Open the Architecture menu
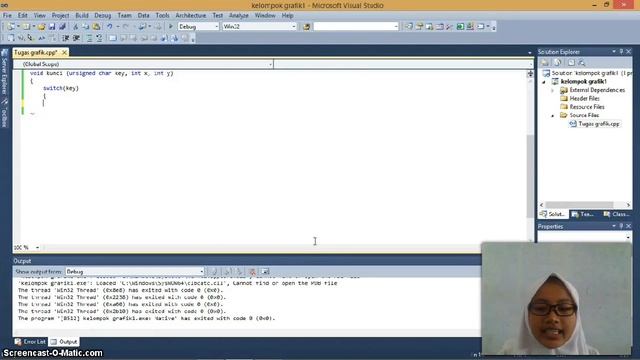 point(191,16)
